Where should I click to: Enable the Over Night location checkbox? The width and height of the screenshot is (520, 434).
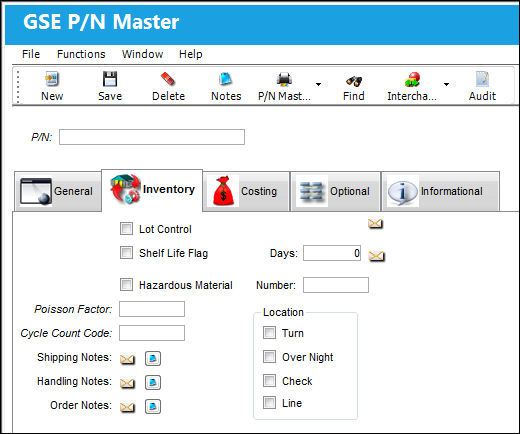(x=269, y=357)
